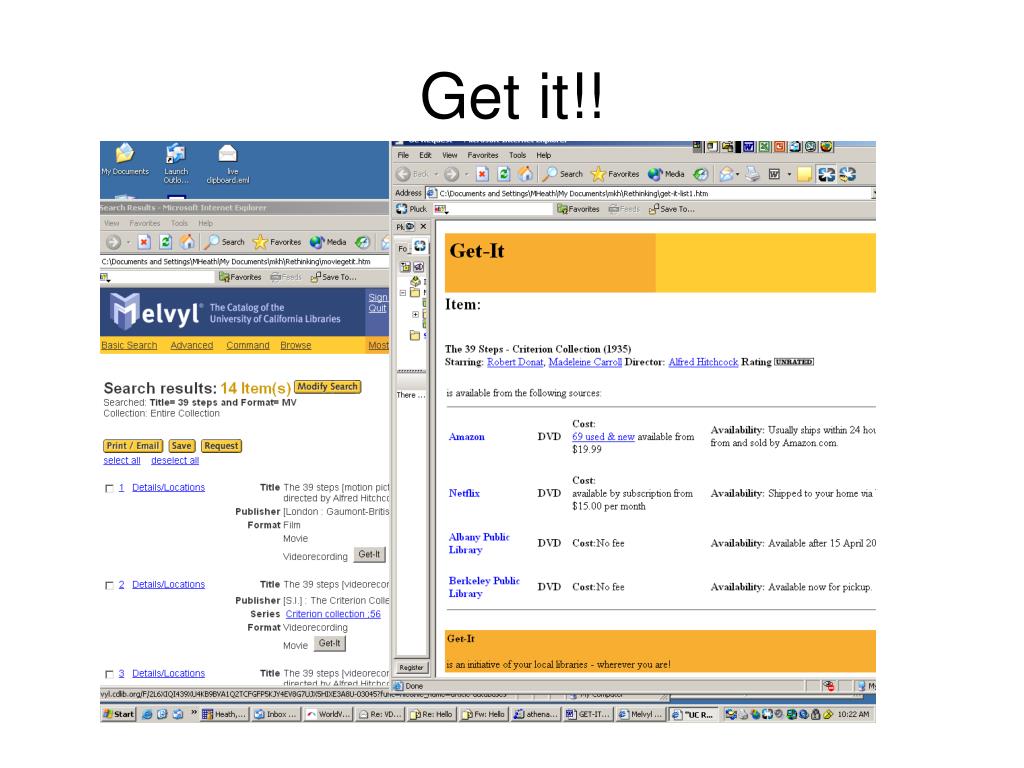Click the Refresh icon in Get-It browser toolbar
Viewport: 1024px width, 768px height.
coord(504,174)
